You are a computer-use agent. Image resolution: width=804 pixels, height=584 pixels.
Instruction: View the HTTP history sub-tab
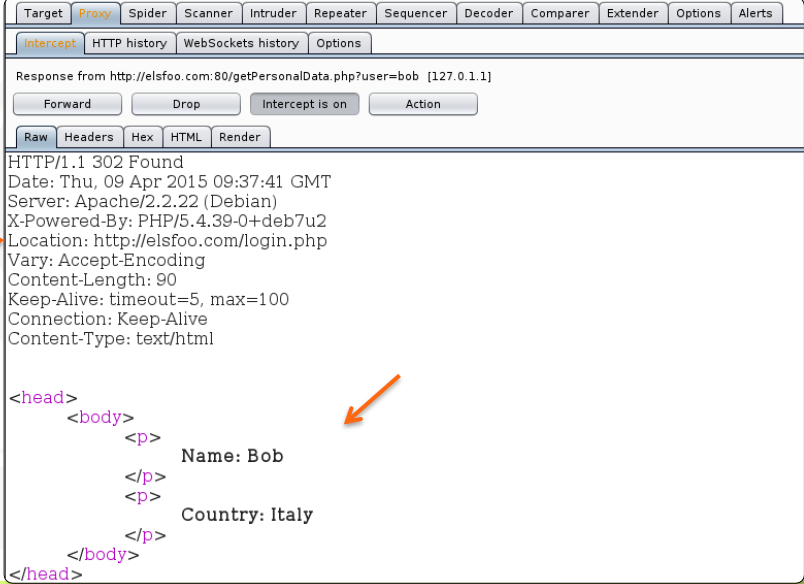click(130, 44)
